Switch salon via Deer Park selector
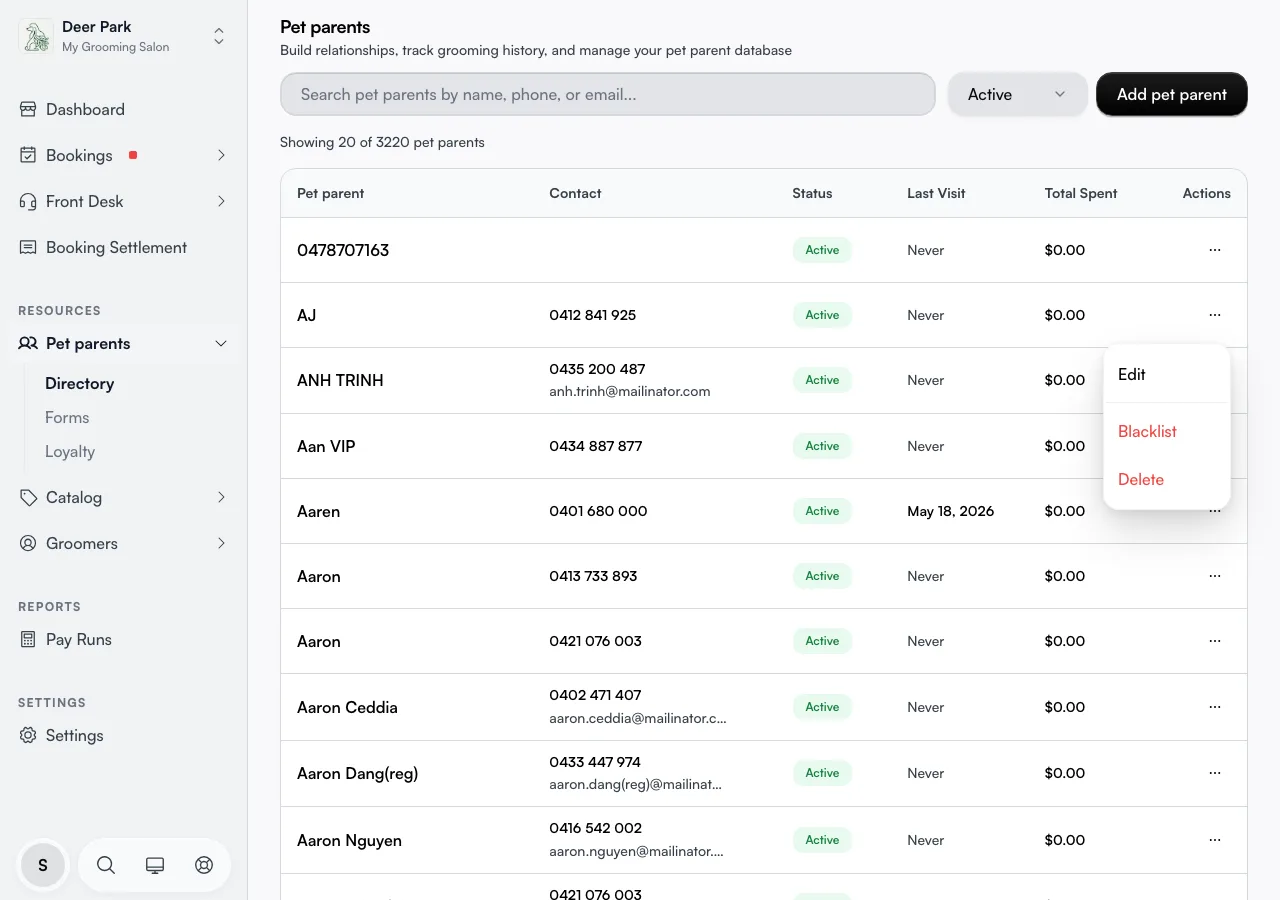Screen dimensions: 1280x900 (123, 37)
